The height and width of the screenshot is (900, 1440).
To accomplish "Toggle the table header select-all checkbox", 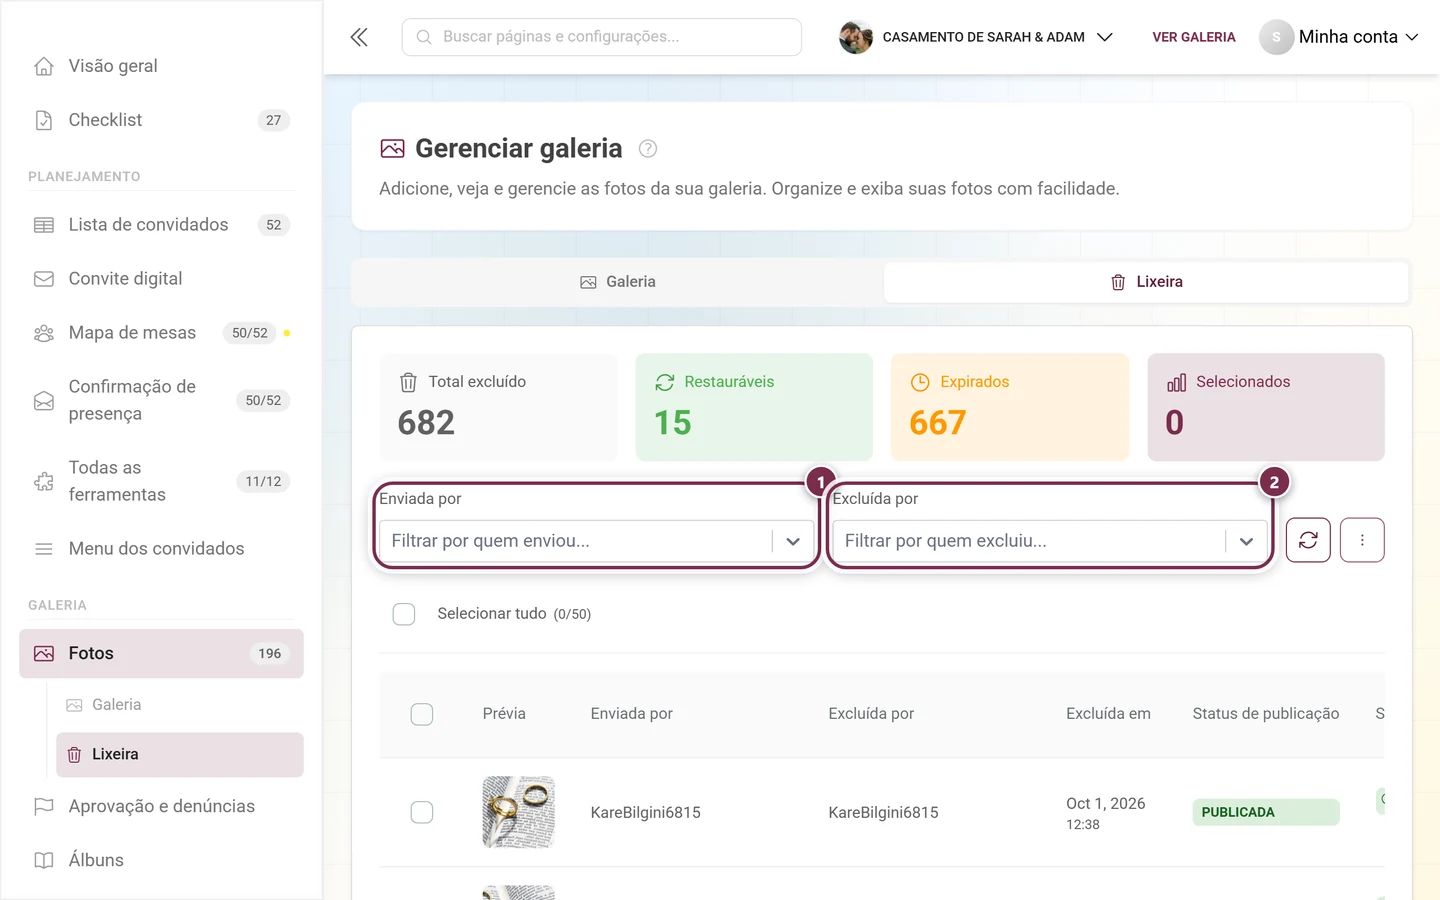I will (422, 714).
